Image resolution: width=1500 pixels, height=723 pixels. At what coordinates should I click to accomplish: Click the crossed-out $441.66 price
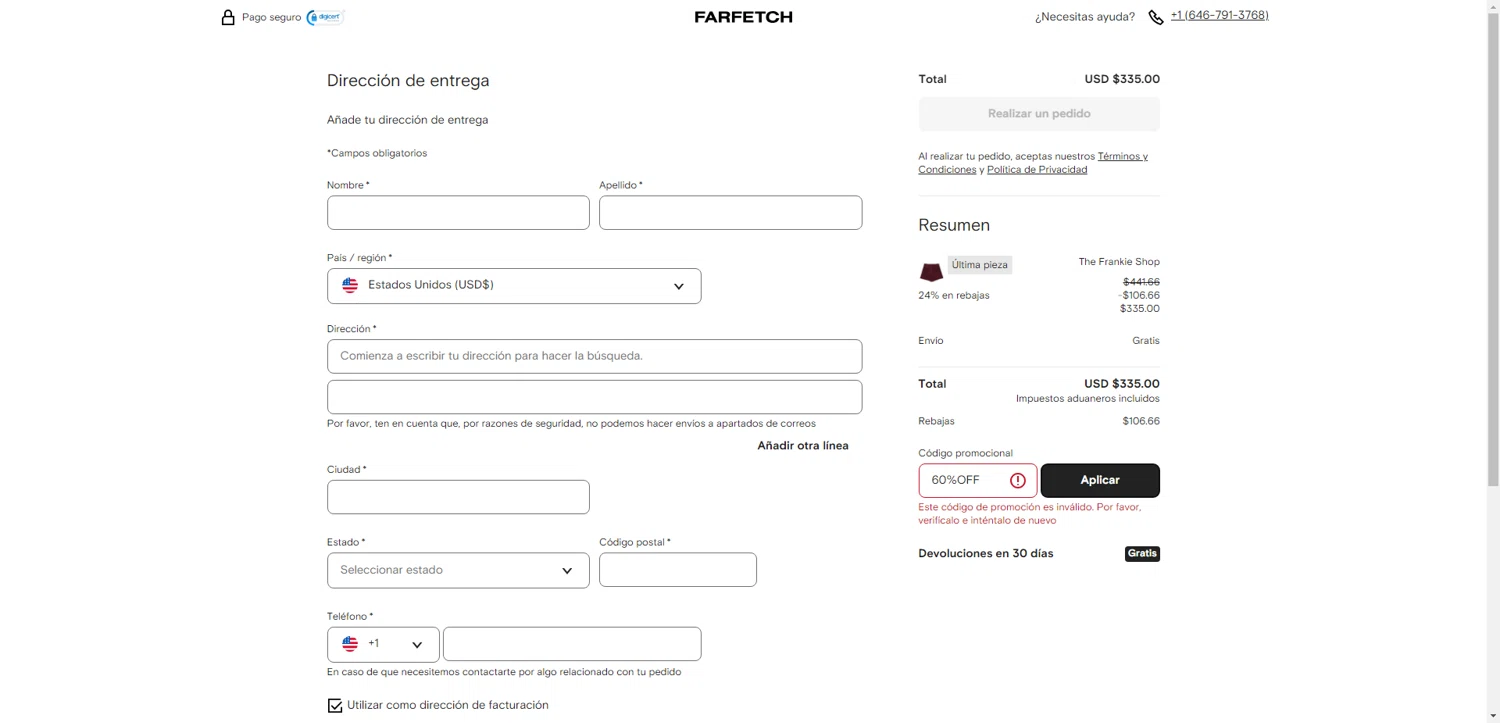pyautogui.click(x=1141, y=282)
